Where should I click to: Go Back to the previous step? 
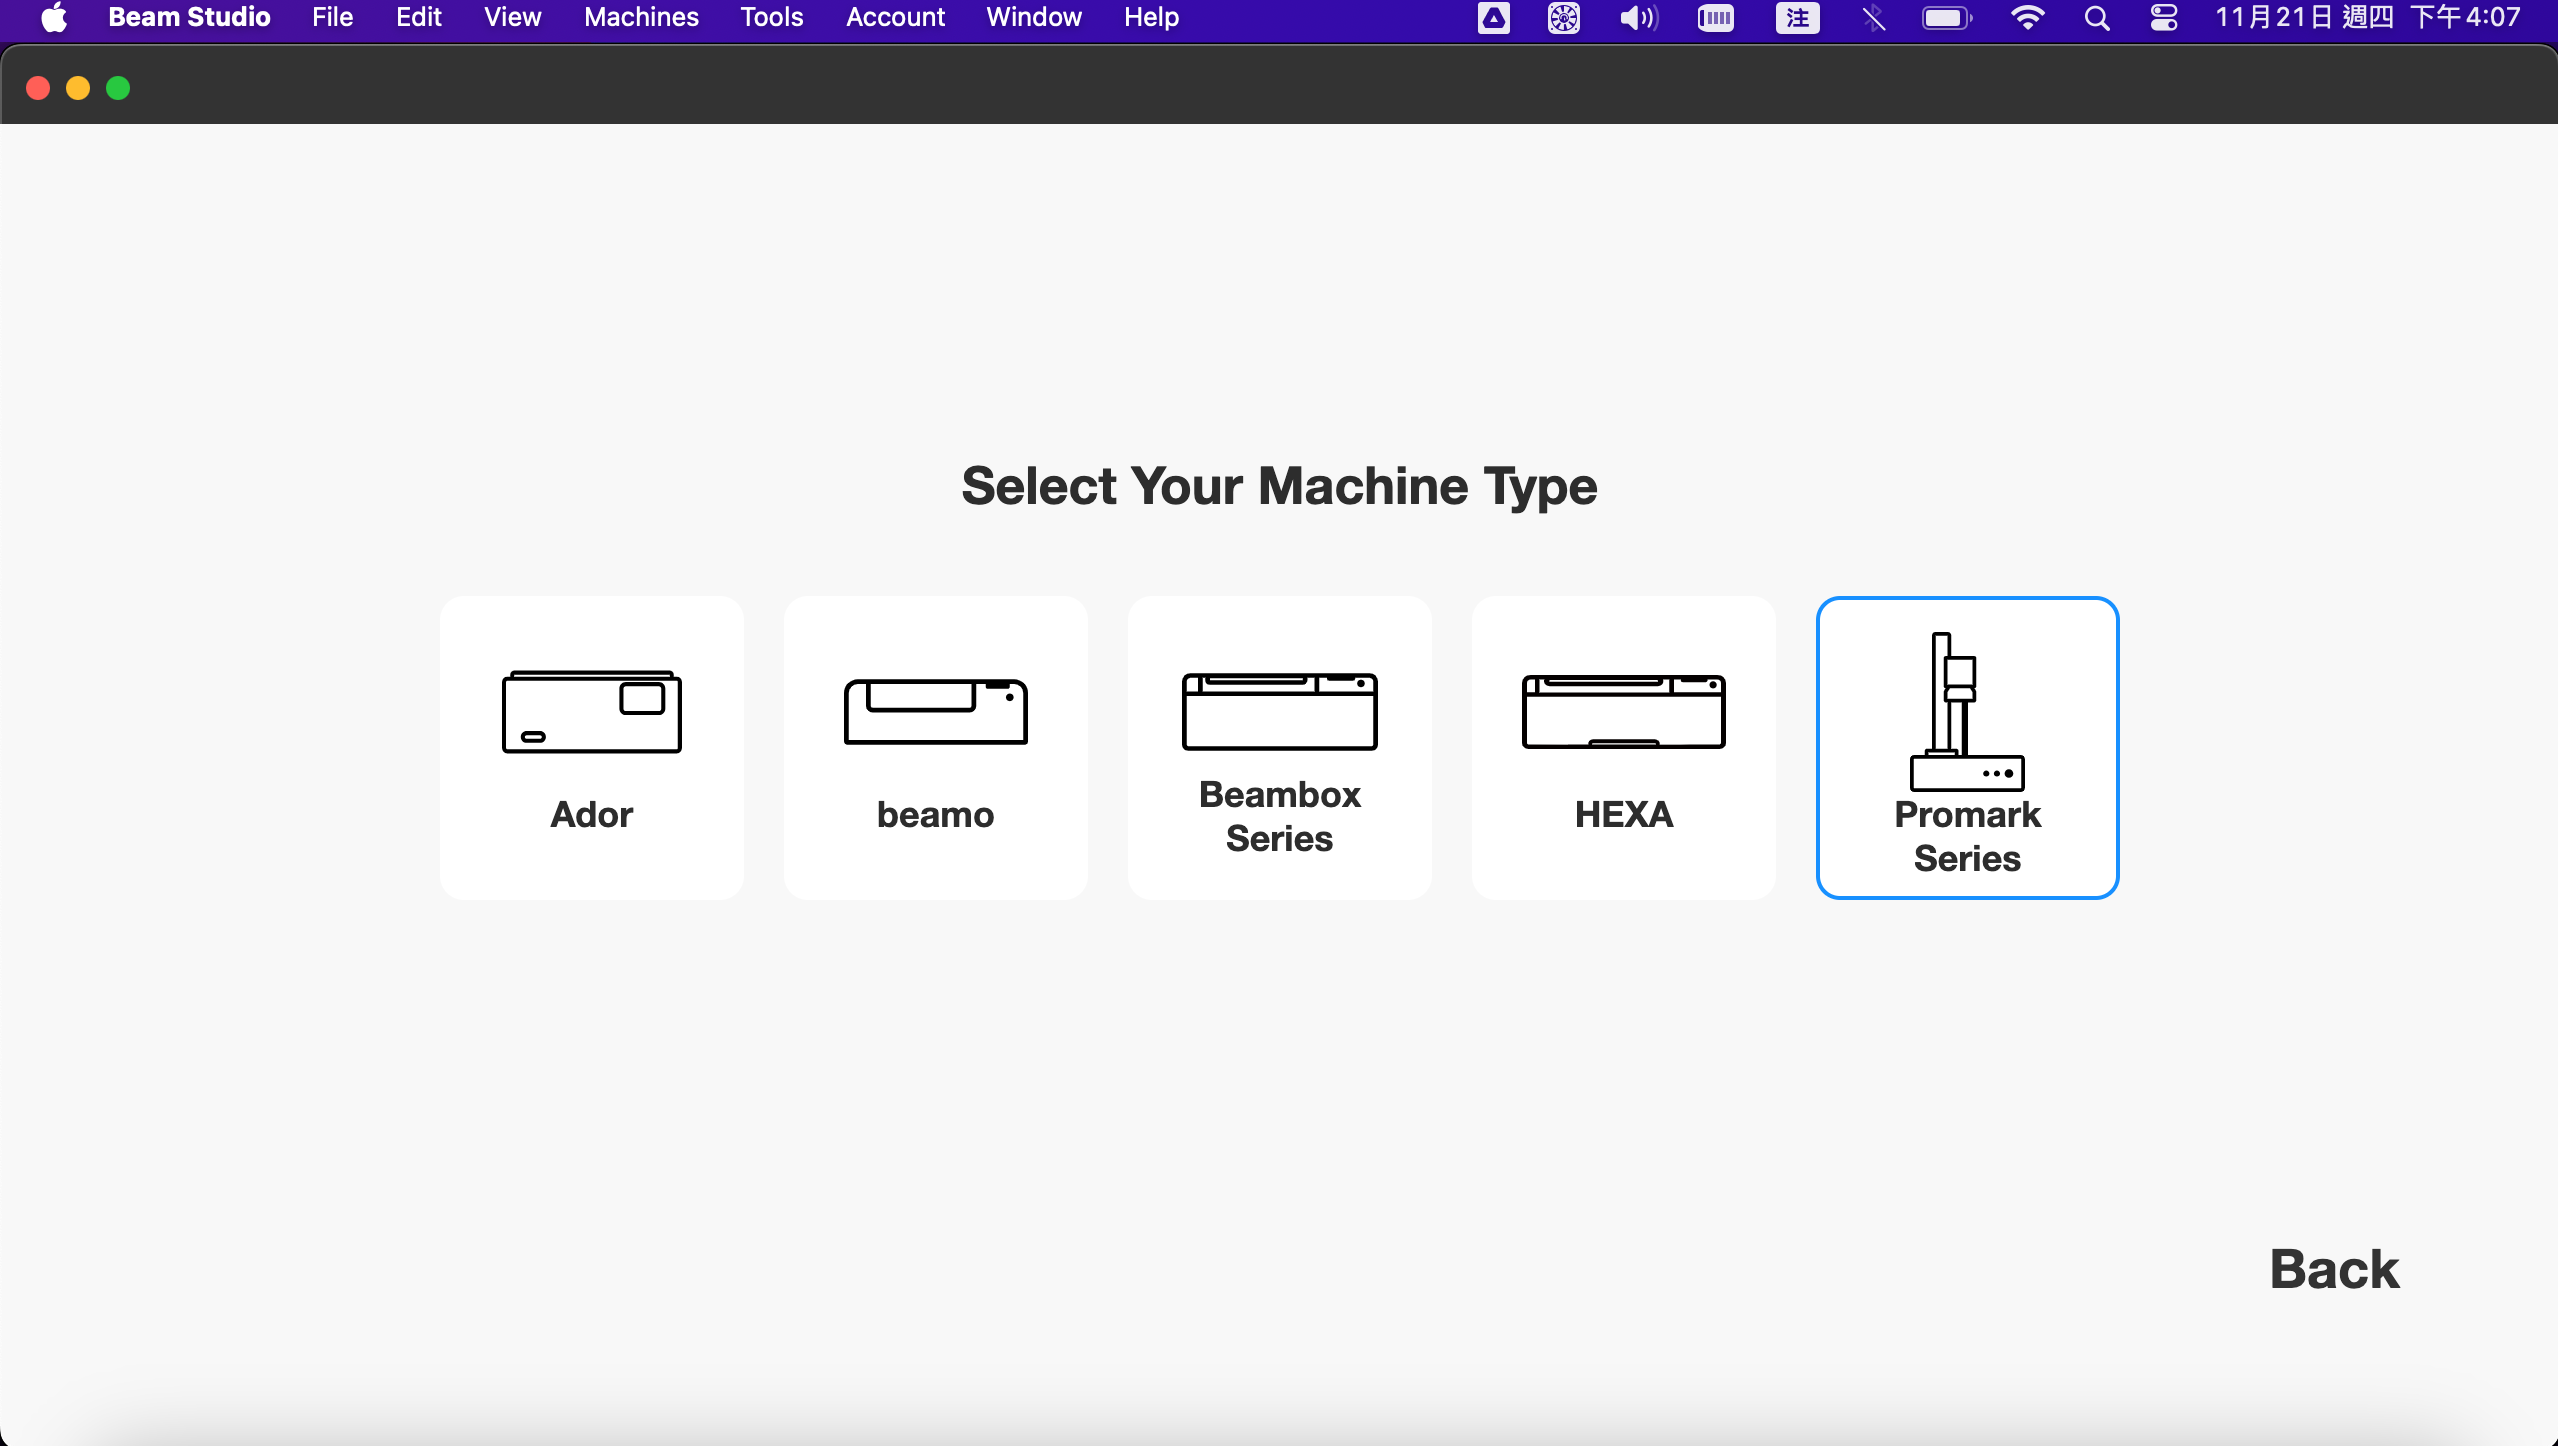[x=2334, y=1268]
